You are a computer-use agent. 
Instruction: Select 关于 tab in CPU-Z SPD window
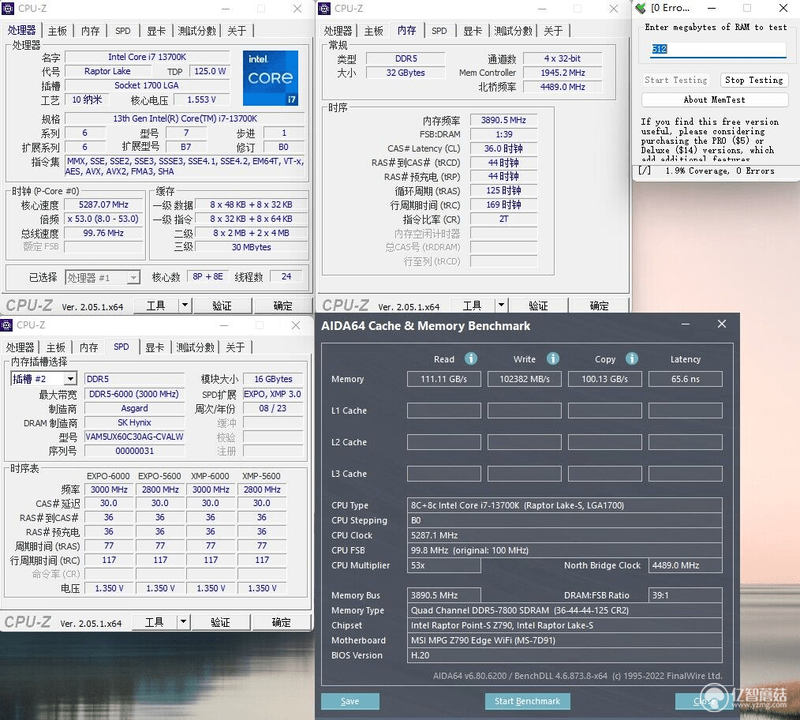click(235, 347)
